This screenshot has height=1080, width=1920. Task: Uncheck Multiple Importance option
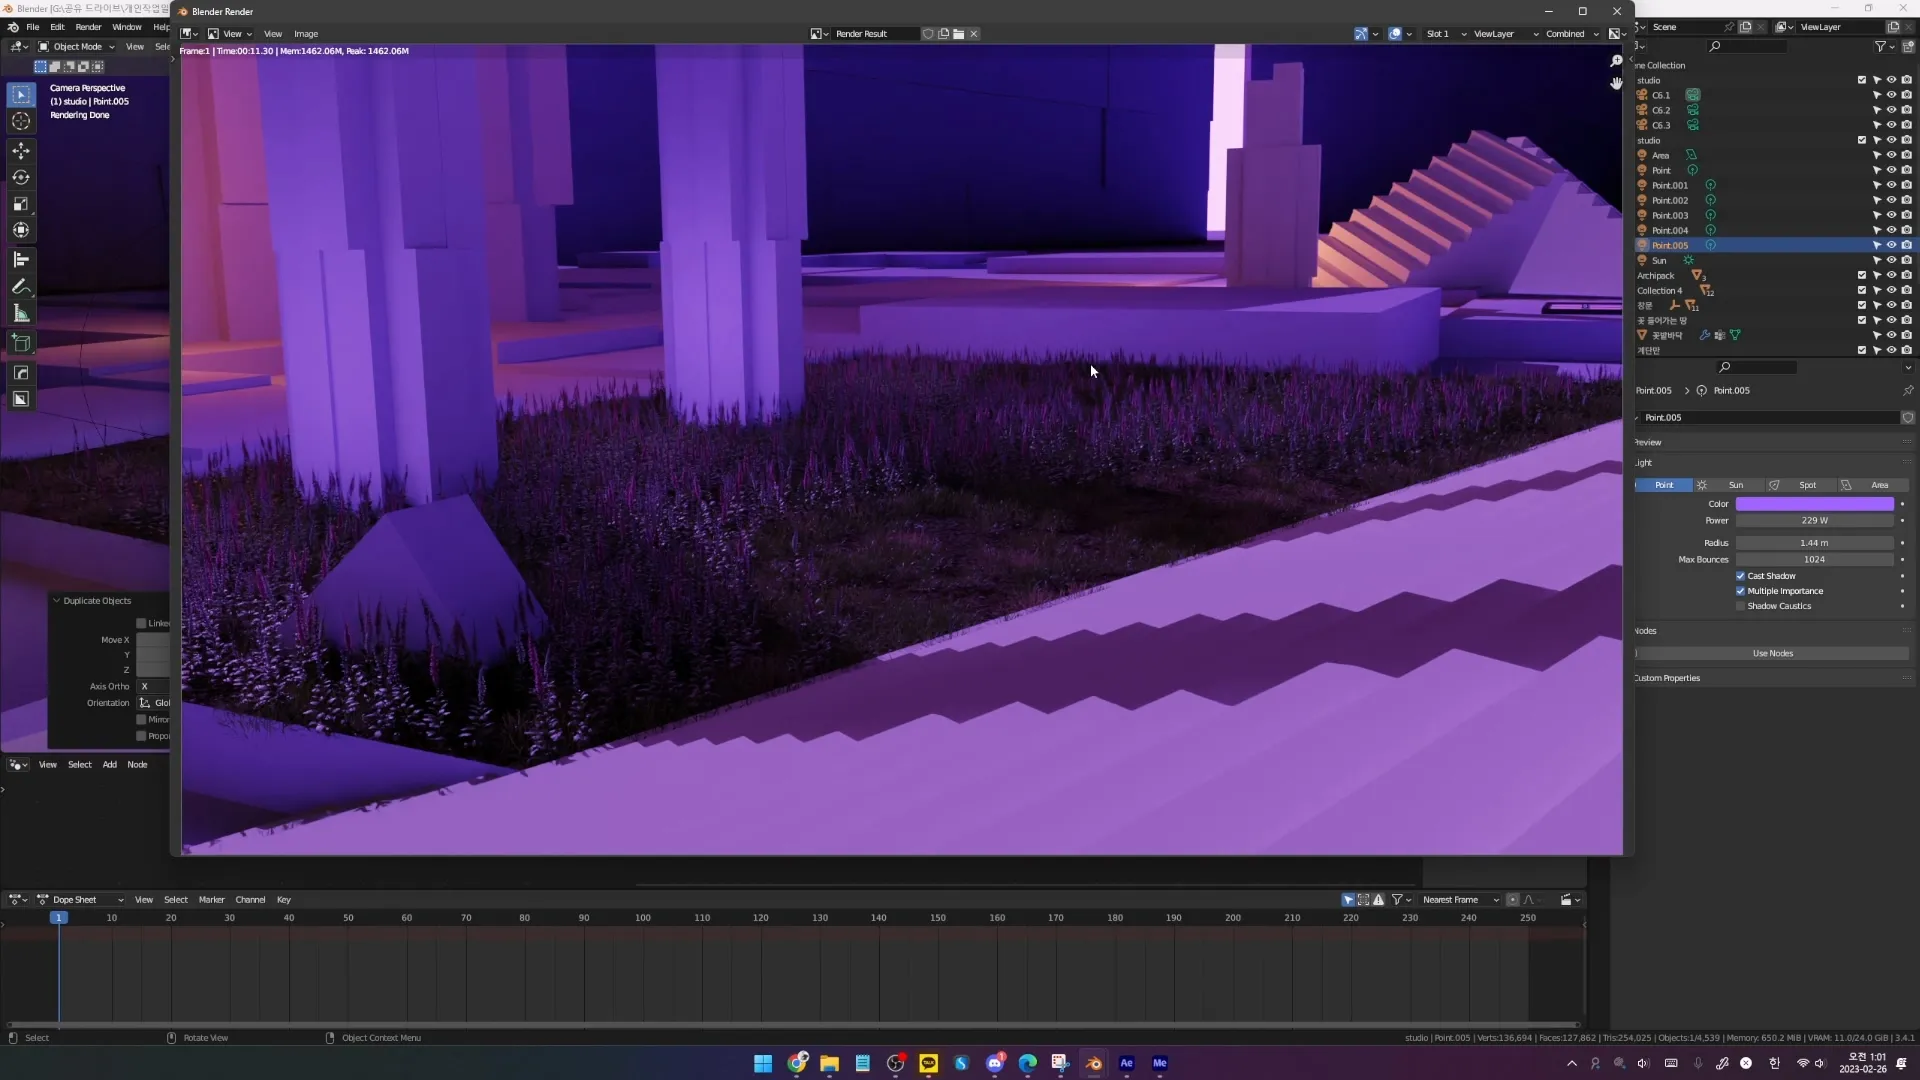(x=1740, y=591)
